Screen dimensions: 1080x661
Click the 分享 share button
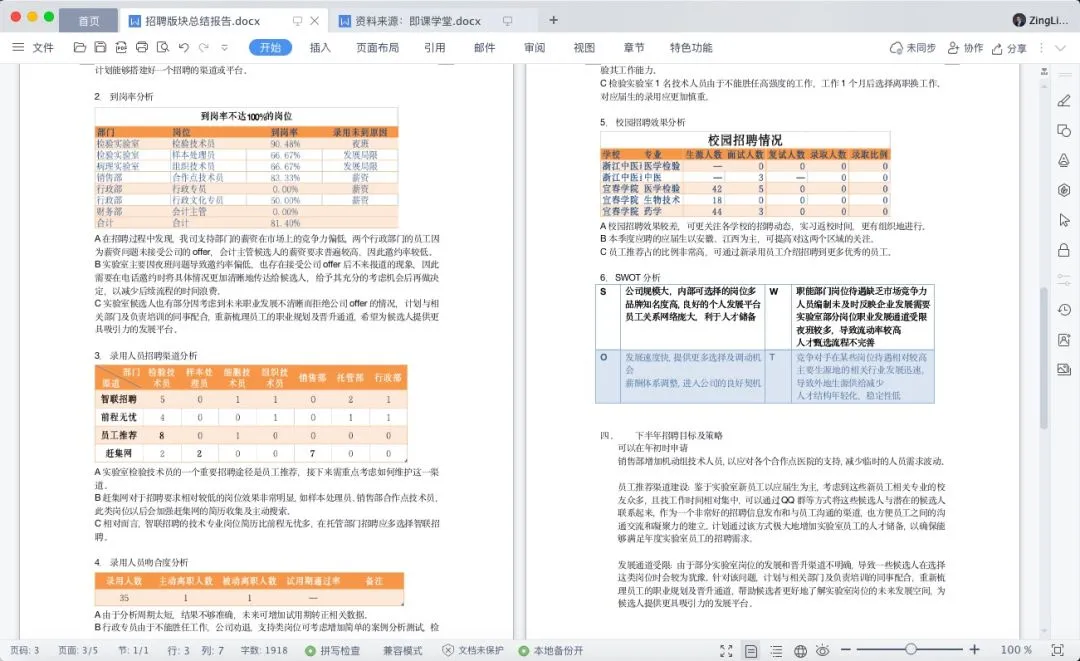(x=1009, y=48)
